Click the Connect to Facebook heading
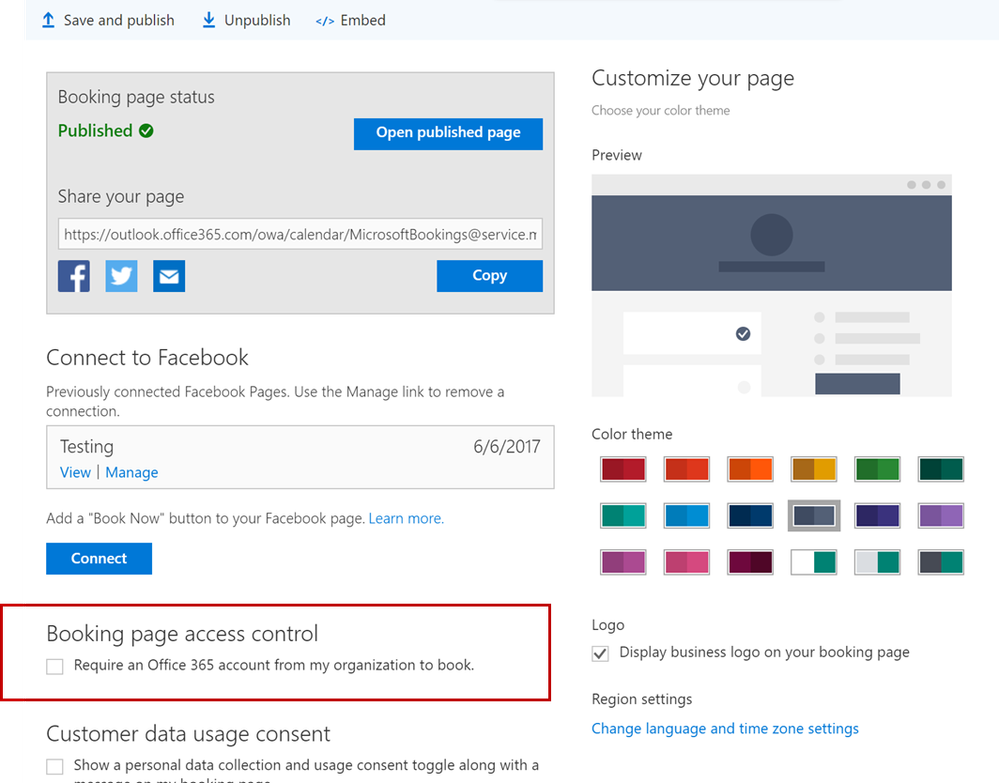This screenshot has width=999, height=783. click(147, 357)
